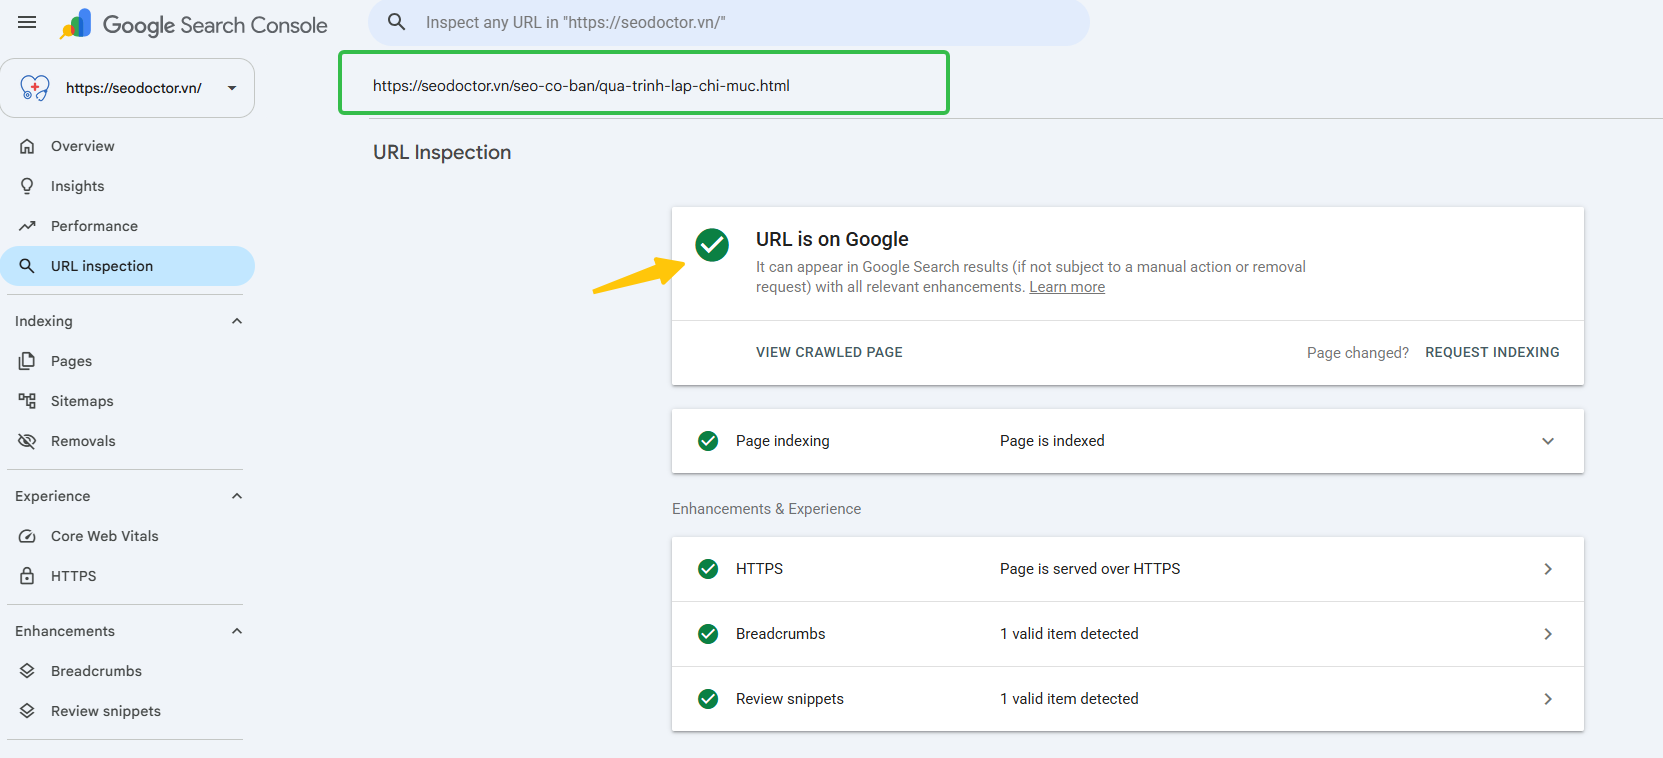Click the Core Web Vitals gauge icon
The height and width of the screenshot is (758, 1663).
point(27,536)
